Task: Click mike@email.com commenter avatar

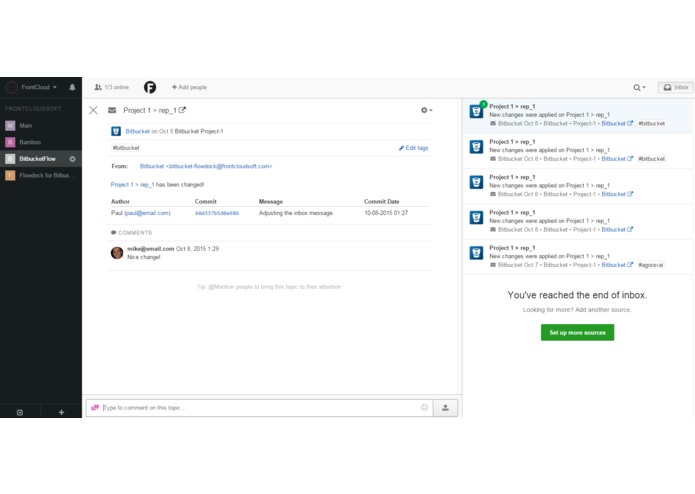Action: [117, 253]
